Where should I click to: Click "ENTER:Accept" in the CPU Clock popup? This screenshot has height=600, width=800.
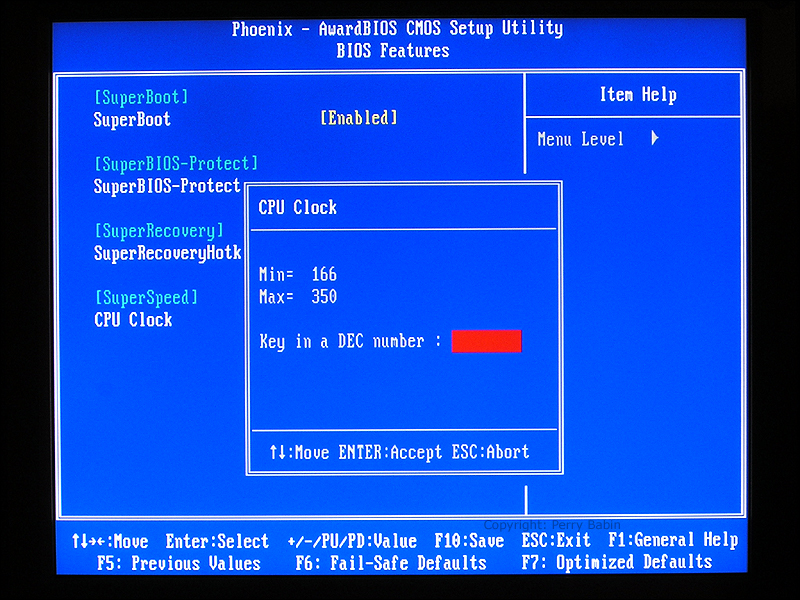pos(390,453)
